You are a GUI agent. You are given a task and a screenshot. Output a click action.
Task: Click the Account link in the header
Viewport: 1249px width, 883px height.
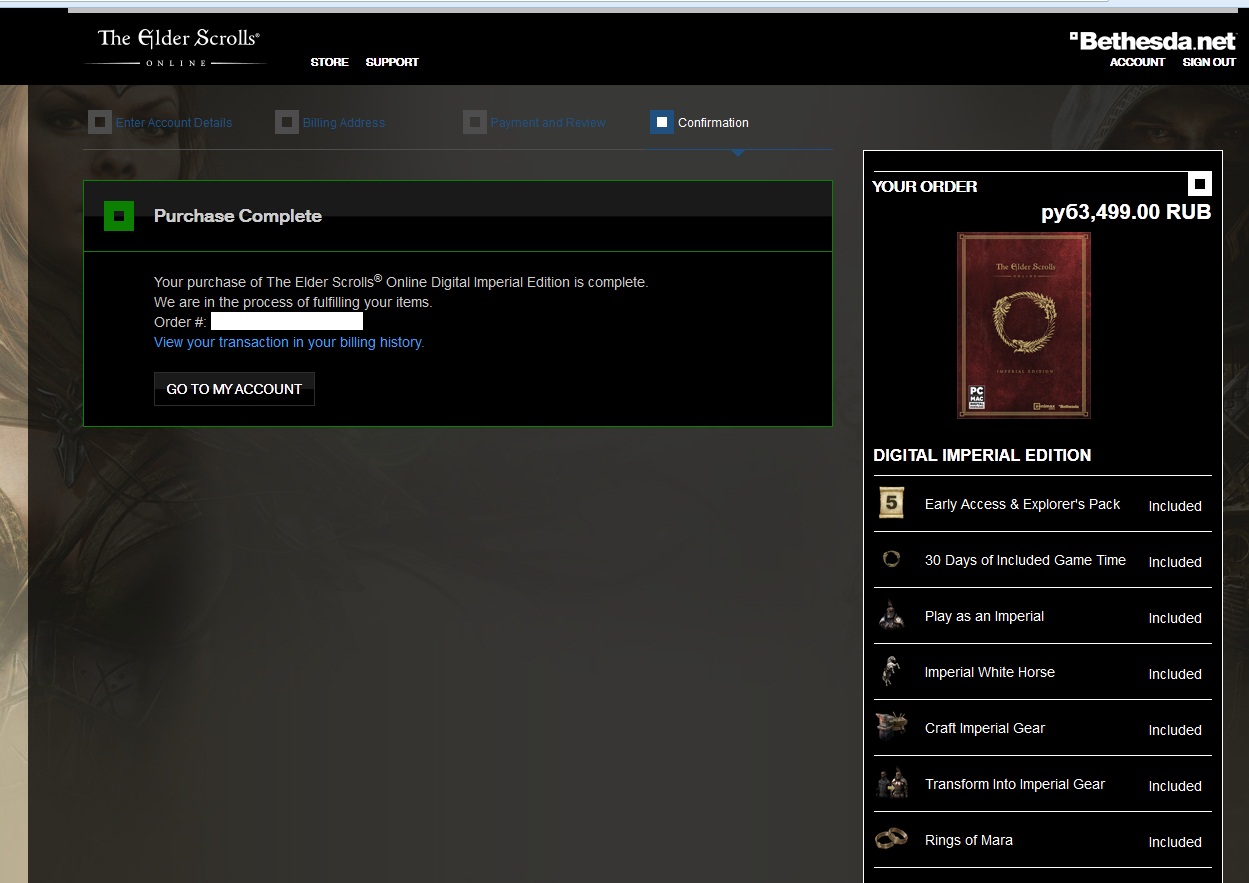pyautogui.click(x=1137, y=62)
